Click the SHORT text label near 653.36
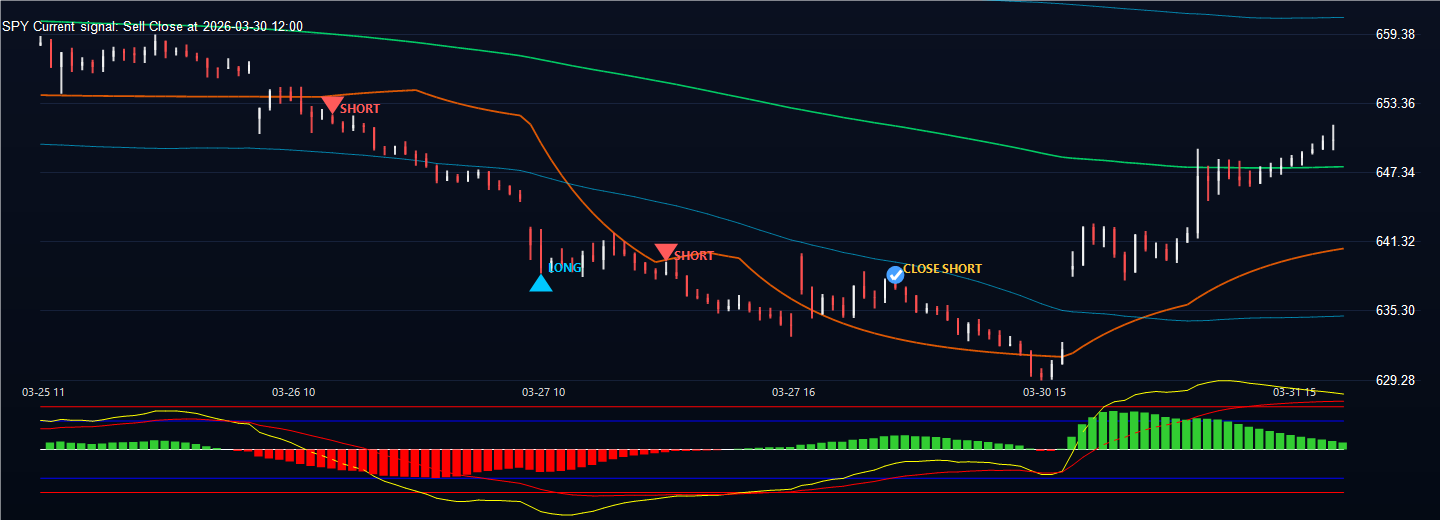The height and width of the screenshot is (520, 1440). tap(360, 108)
